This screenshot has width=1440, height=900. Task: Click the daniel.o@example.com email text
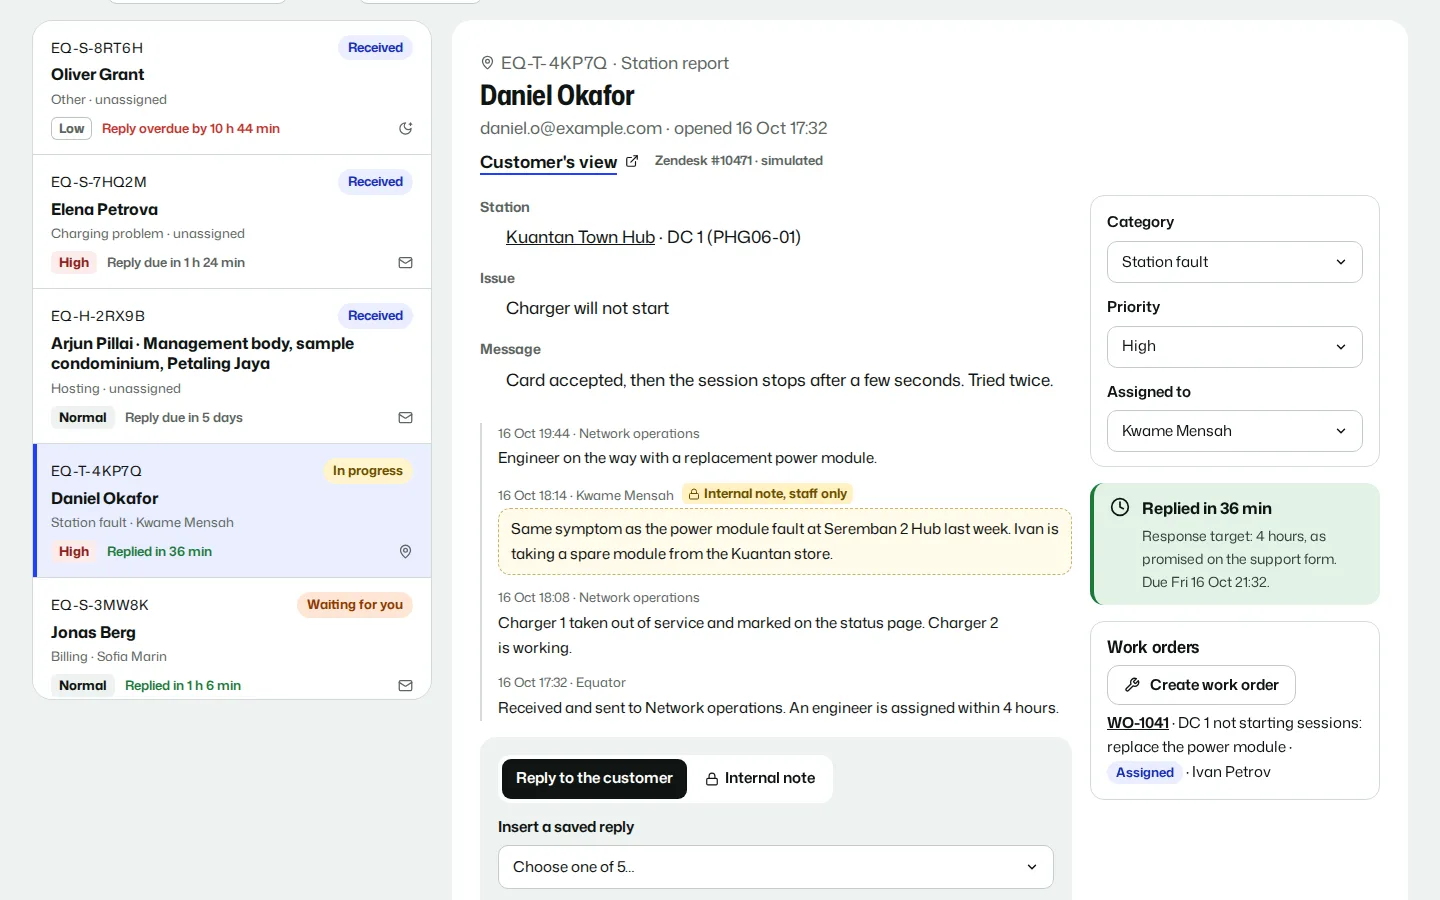coord(571,128)
